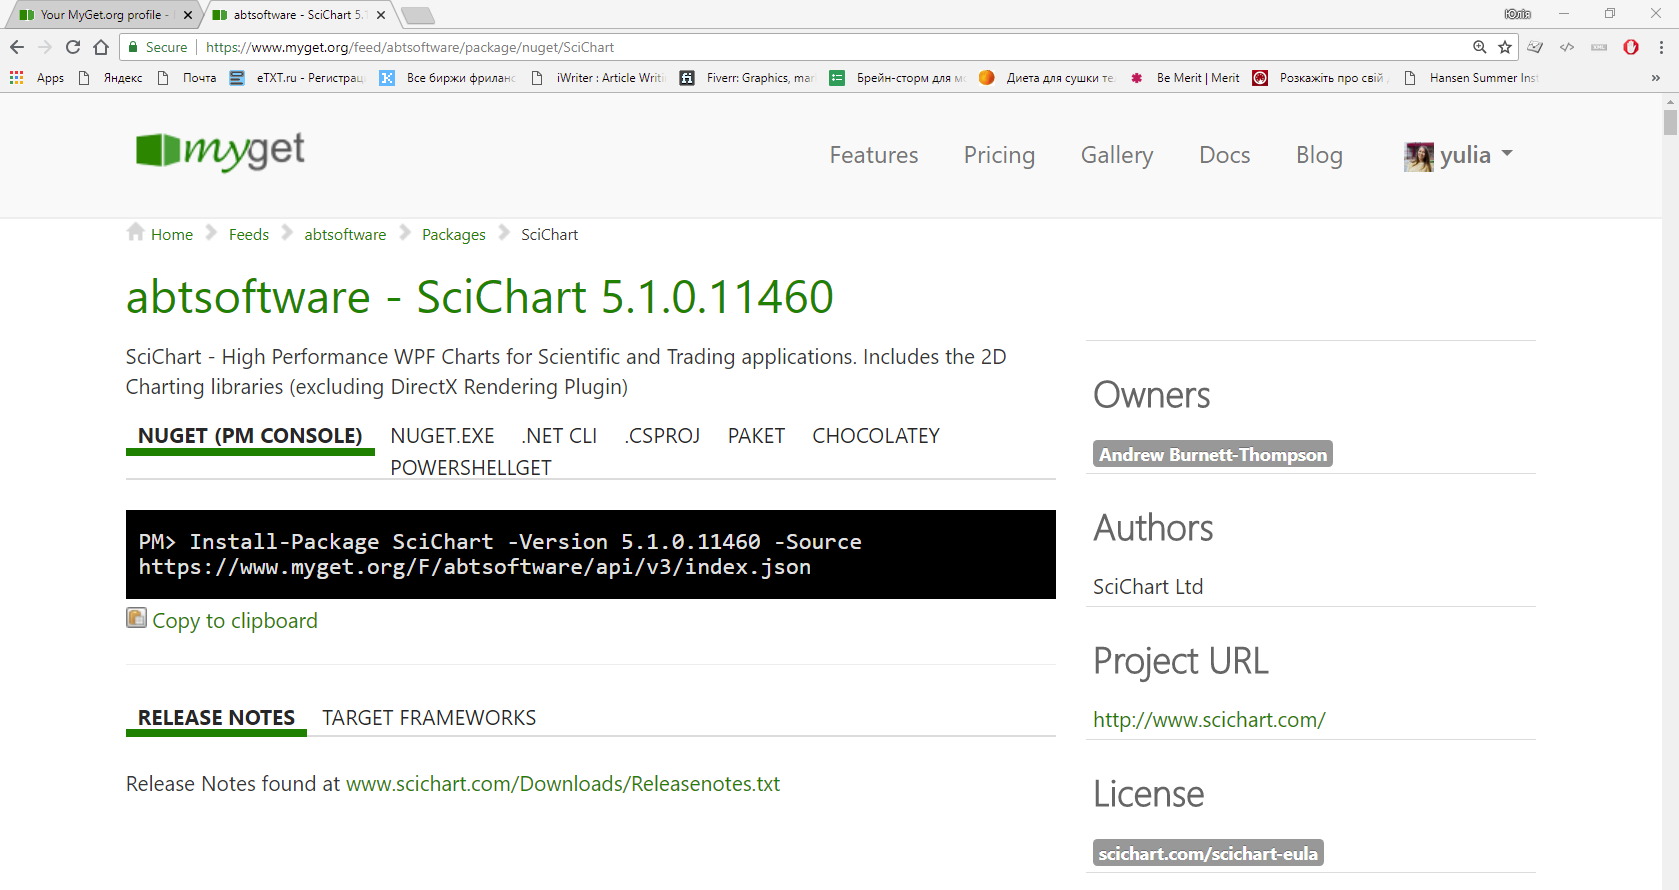Click the scrollbar up arrow
The height and width of the screenshot is (890, 1679).
point(1670,101)
